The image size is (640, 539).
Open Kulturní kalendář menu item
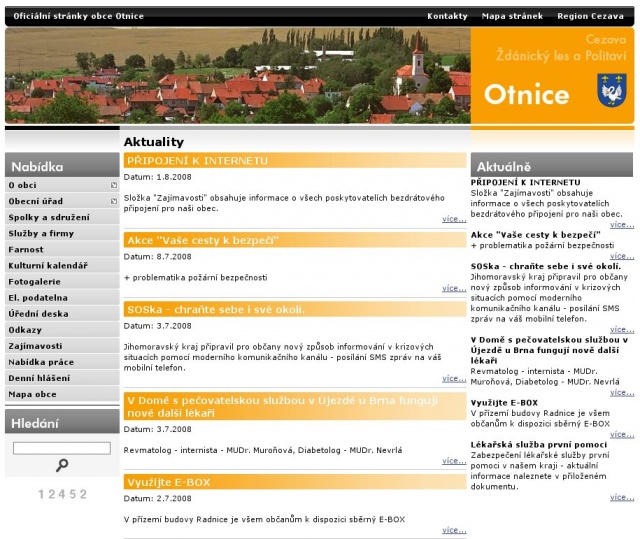coord(47,265)
